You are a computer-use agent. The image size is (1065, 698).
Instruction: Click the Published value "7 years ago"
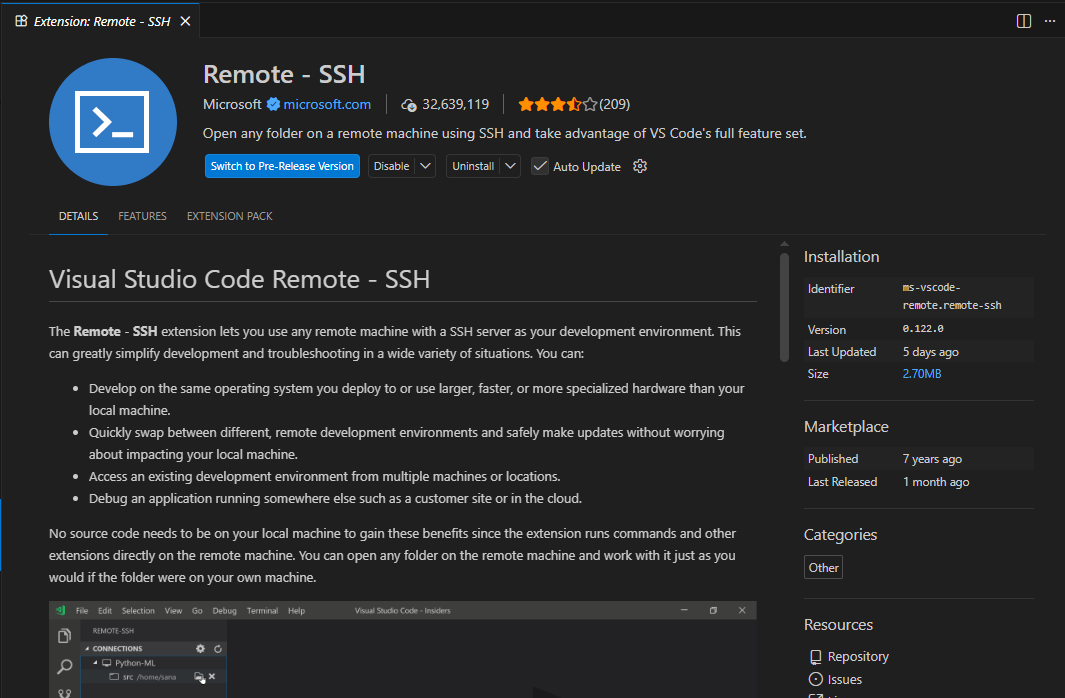click(932, 459)
